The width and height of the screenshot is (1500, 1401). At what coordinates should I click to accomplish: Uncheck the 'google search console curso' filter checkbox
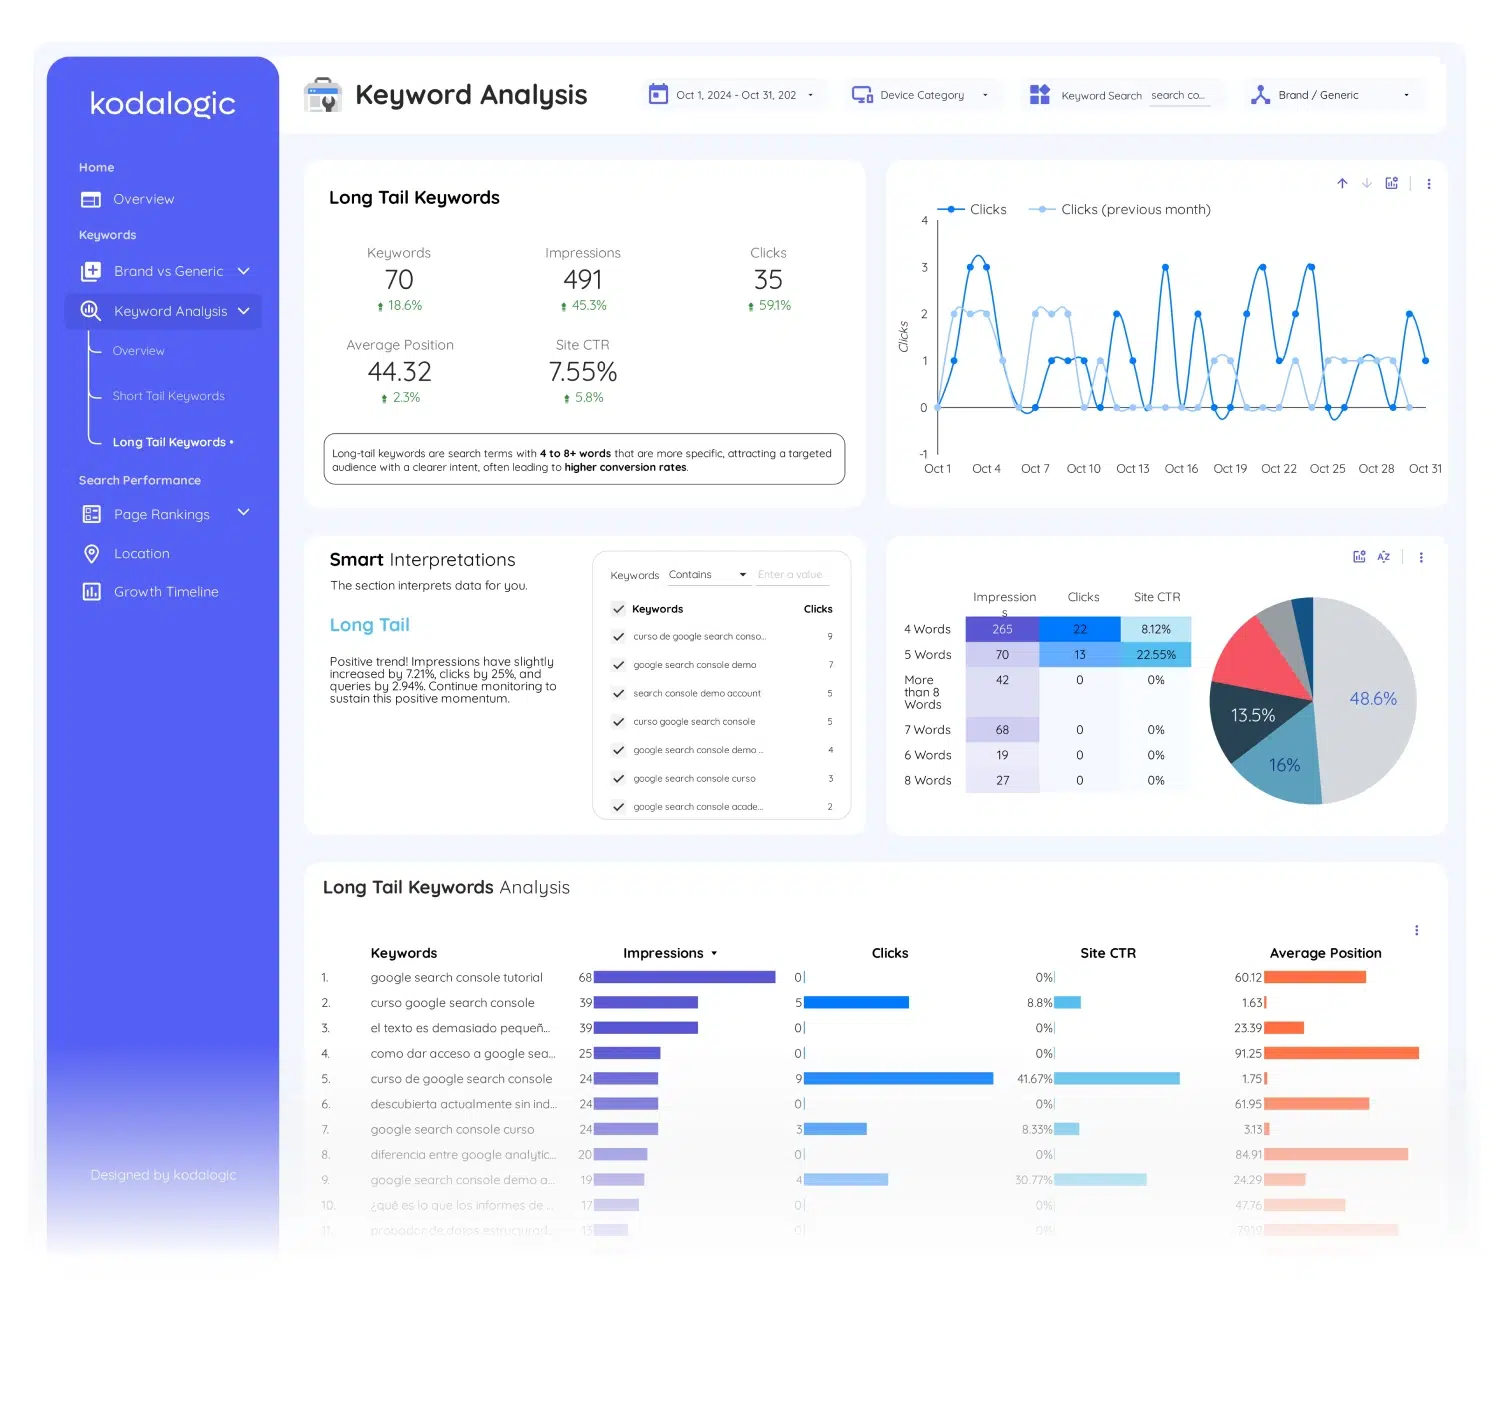click(619, 779)
